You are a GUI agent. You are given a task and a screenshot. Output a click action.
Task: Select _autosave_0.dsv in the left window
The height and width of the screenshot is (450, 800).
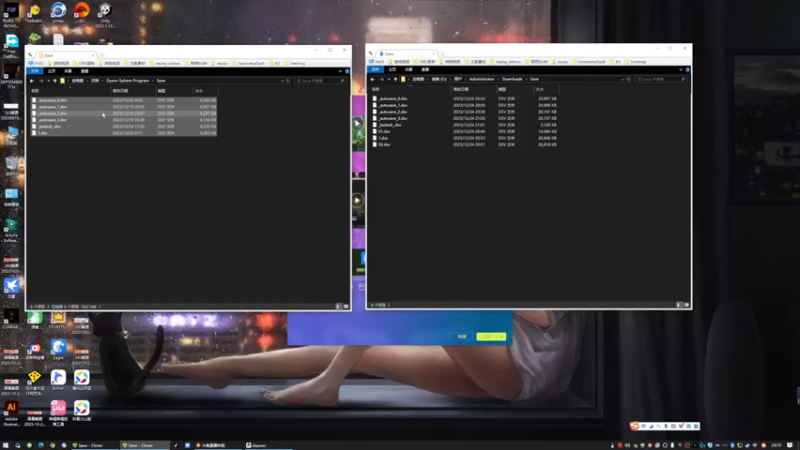(x=123, y=100)
